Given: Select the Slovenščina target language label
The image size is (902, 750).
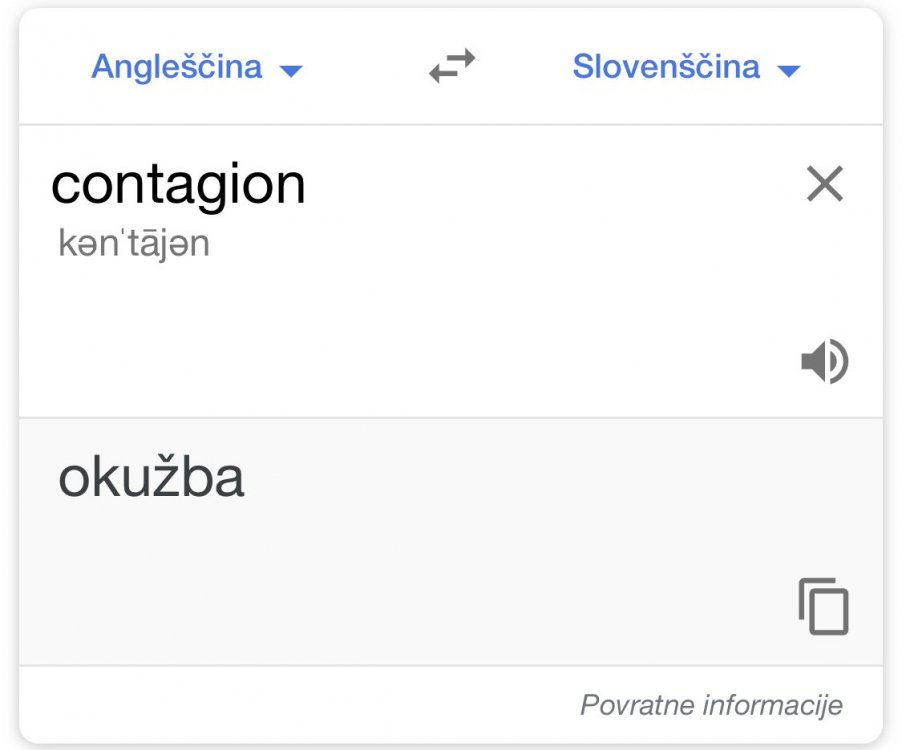Looking at the screenshot, I should [x=666, y=67].
